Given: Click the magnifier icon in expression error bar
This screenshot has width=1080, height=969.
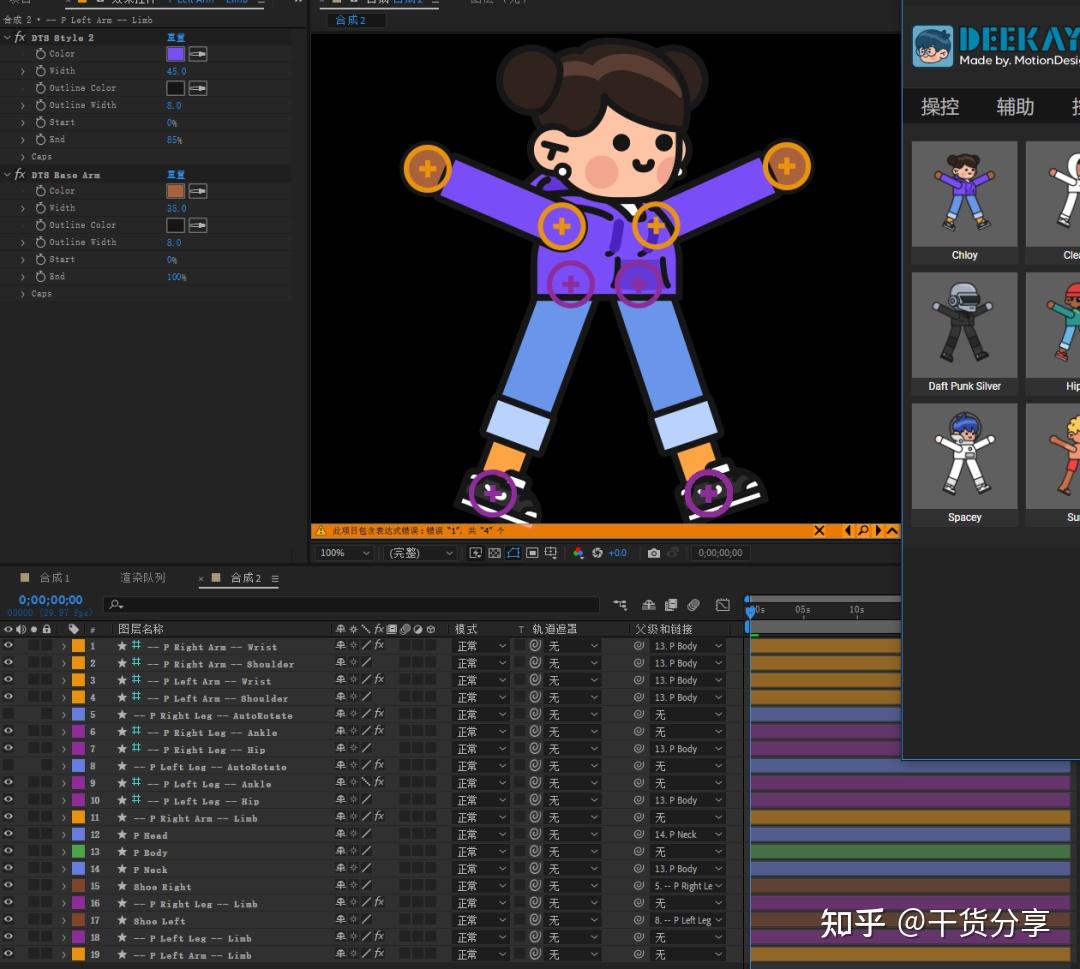Looking at the screenshot, I should click(863, 531).
